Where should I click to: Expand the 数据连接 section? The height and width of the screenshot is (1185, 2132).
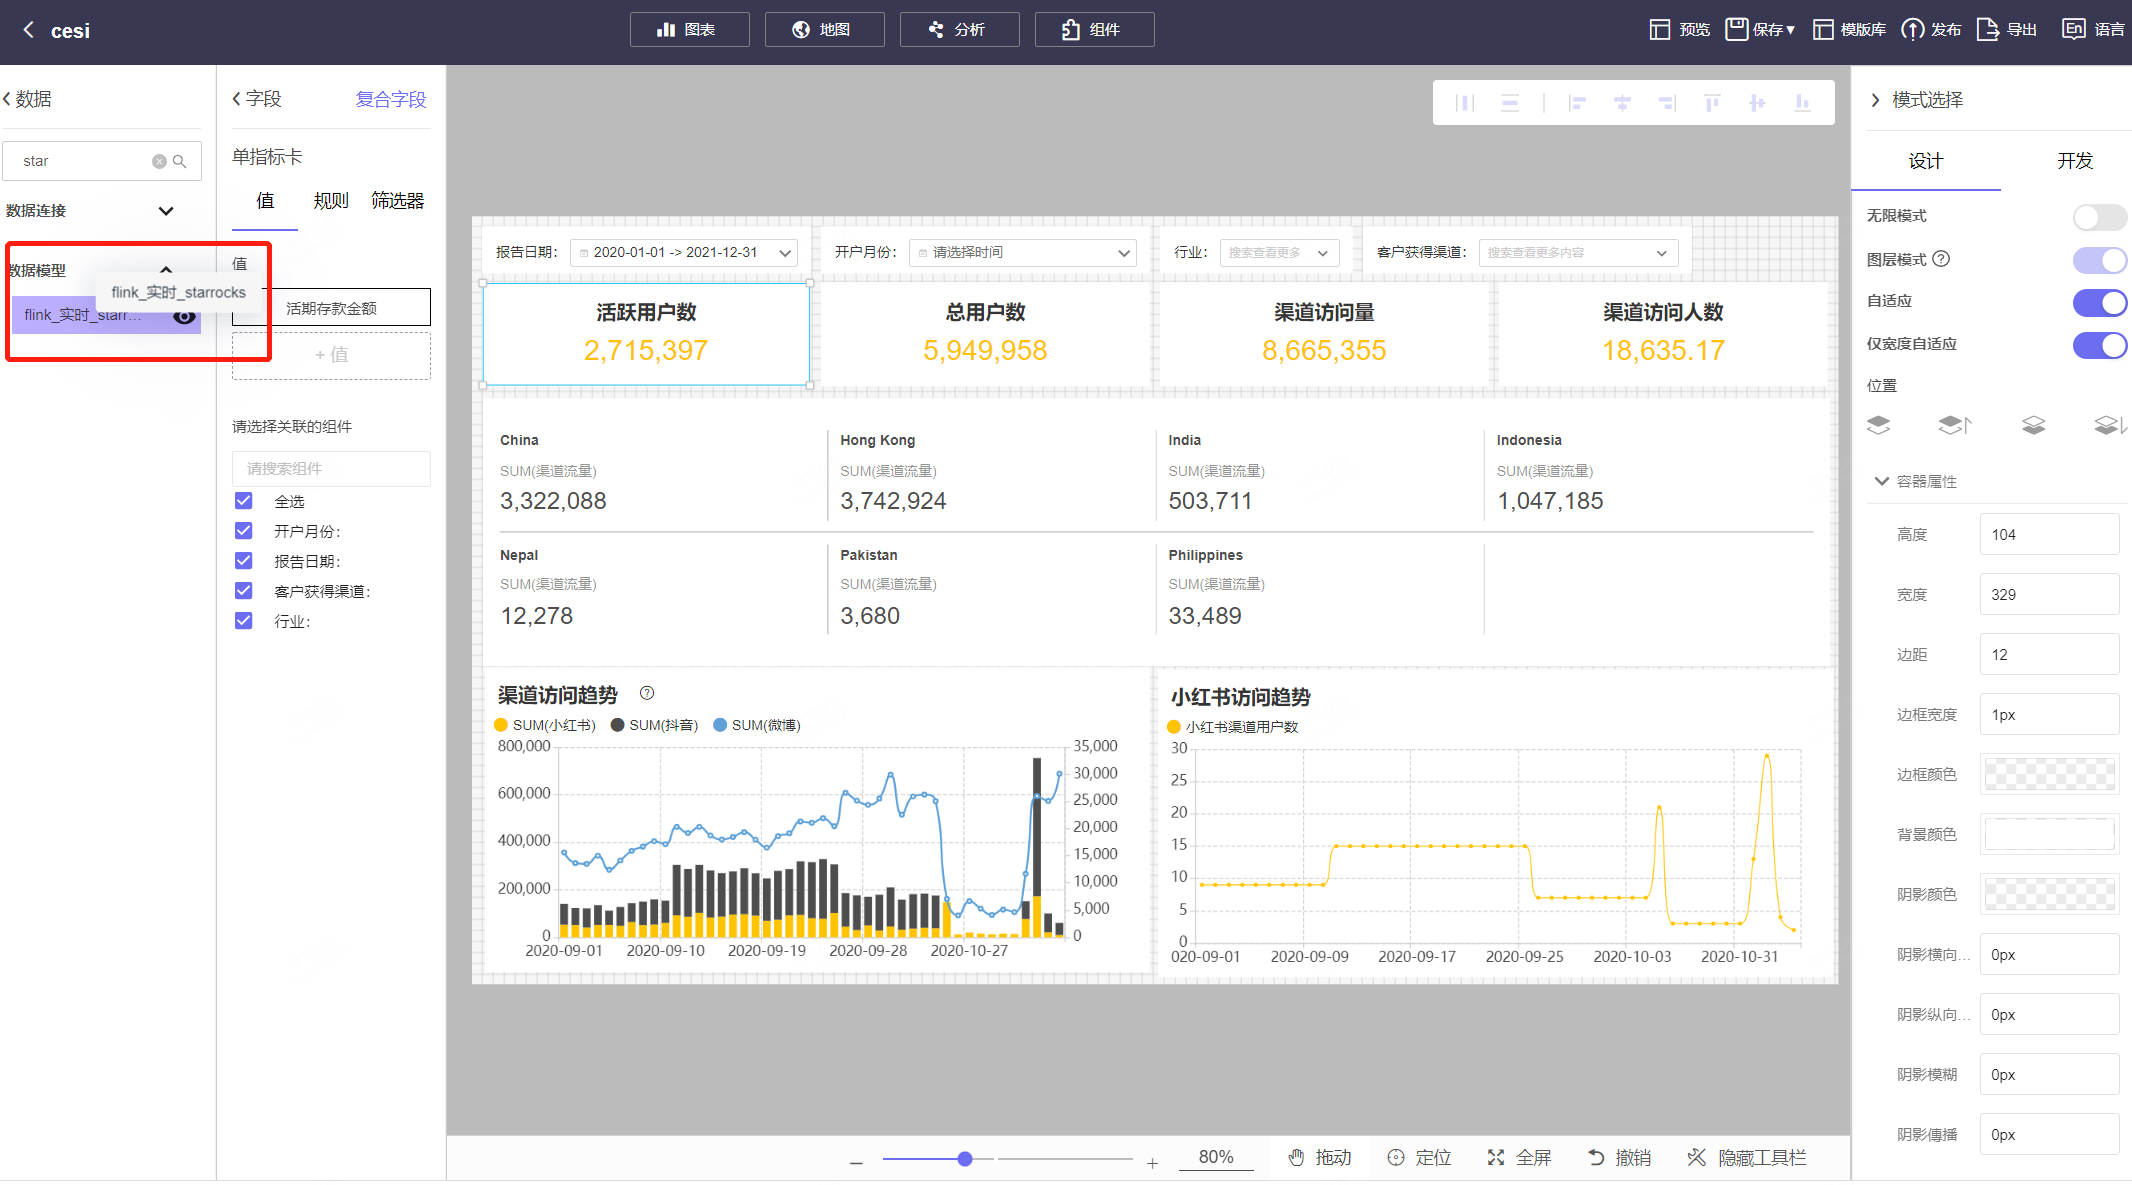coord(166,211)
